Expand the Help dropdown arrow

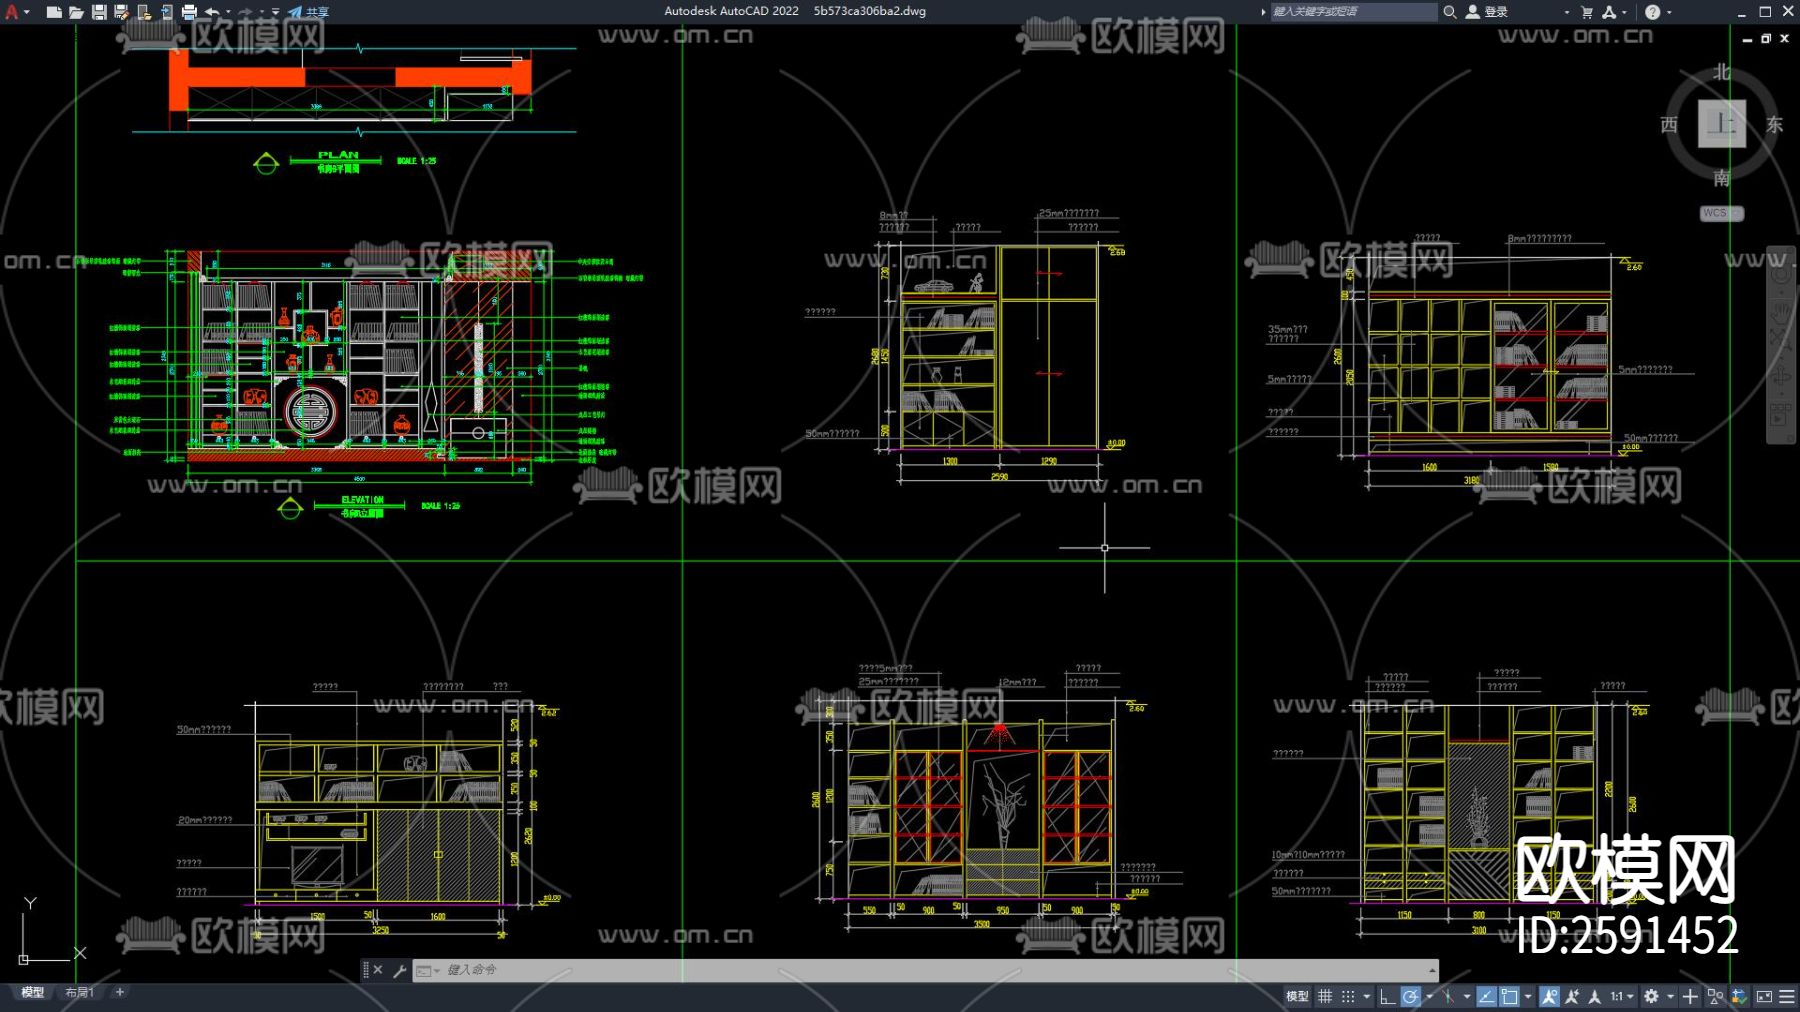(x=1669, y=12)
